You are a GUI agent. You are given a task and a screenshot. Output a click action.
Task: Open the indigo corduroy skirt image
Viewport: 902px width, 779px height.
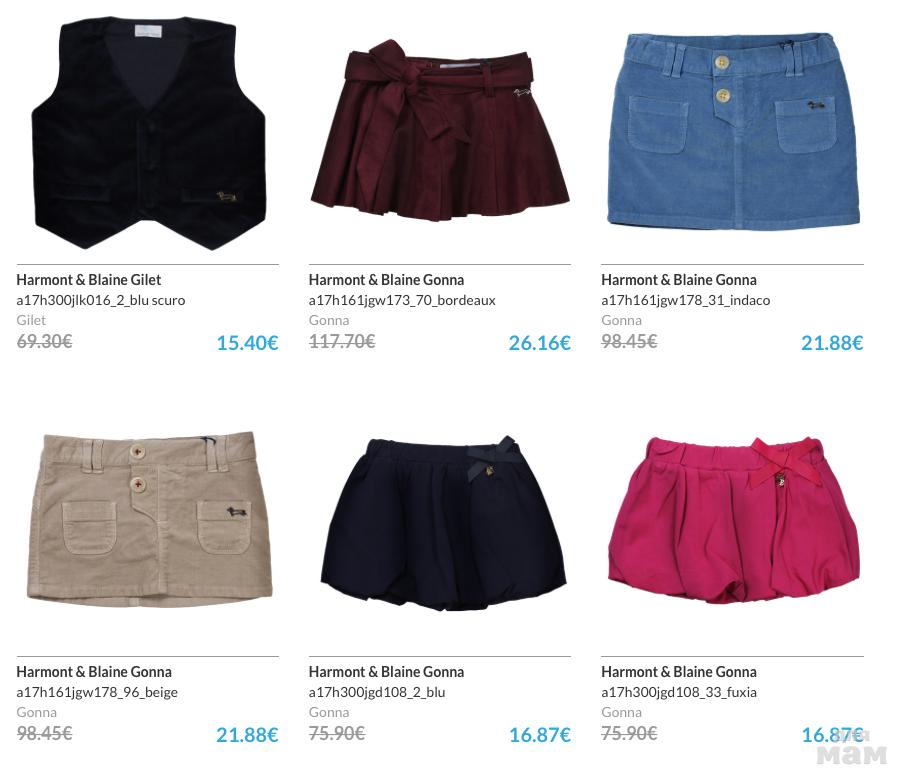(x=733, y=131)
